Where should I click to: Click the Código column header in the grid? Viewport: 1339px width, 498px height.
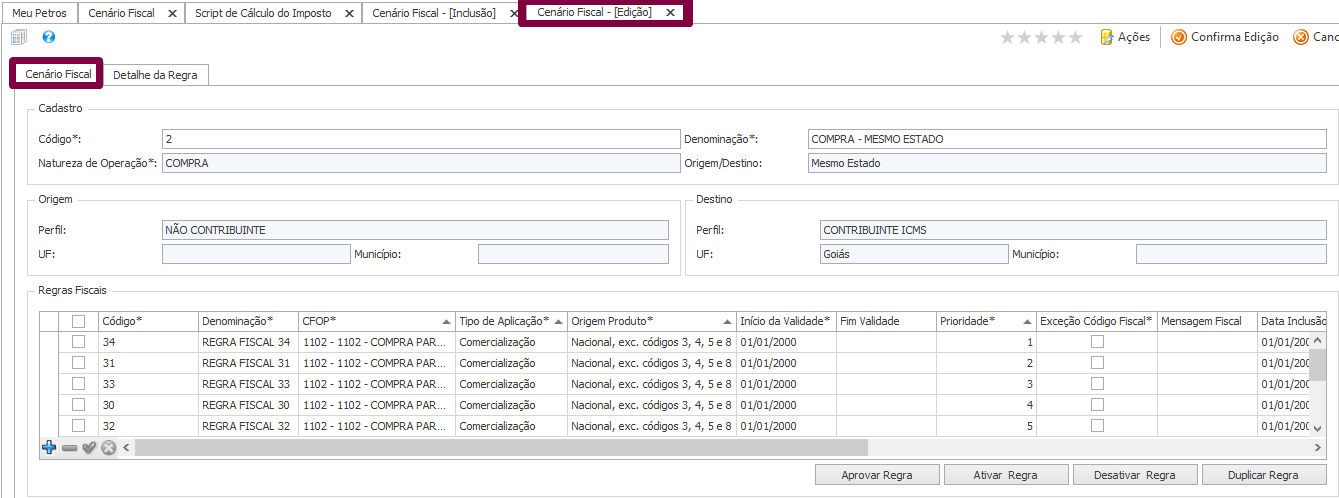(148, 321)
